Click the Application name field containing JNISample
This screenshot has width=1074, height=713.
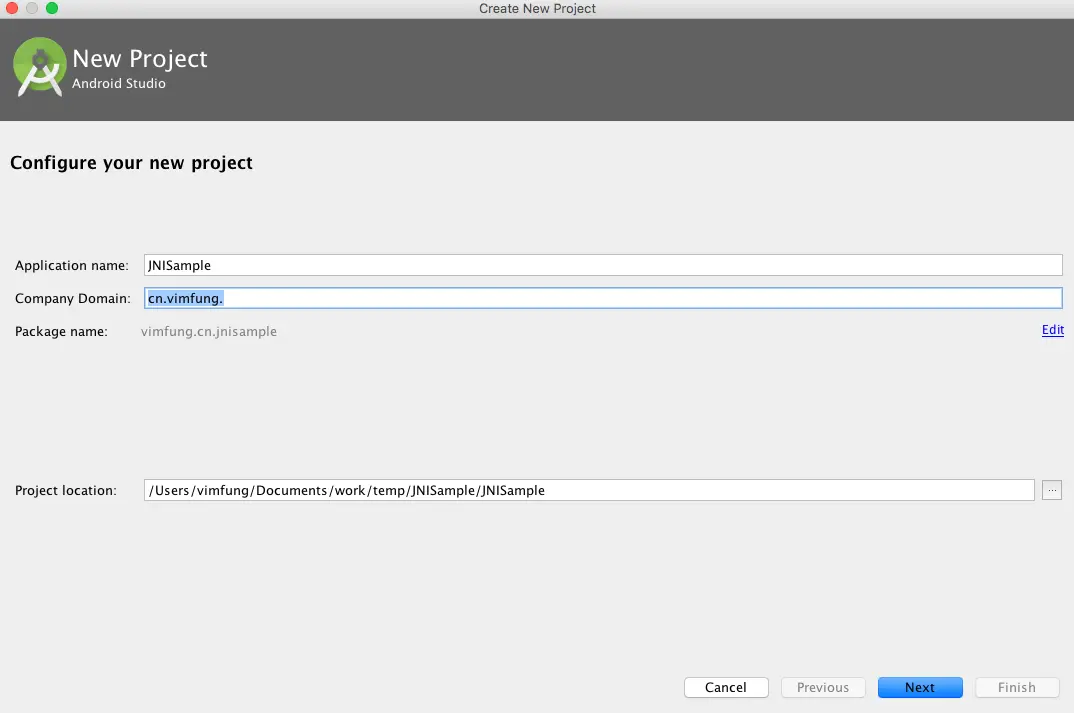(603, 265)
